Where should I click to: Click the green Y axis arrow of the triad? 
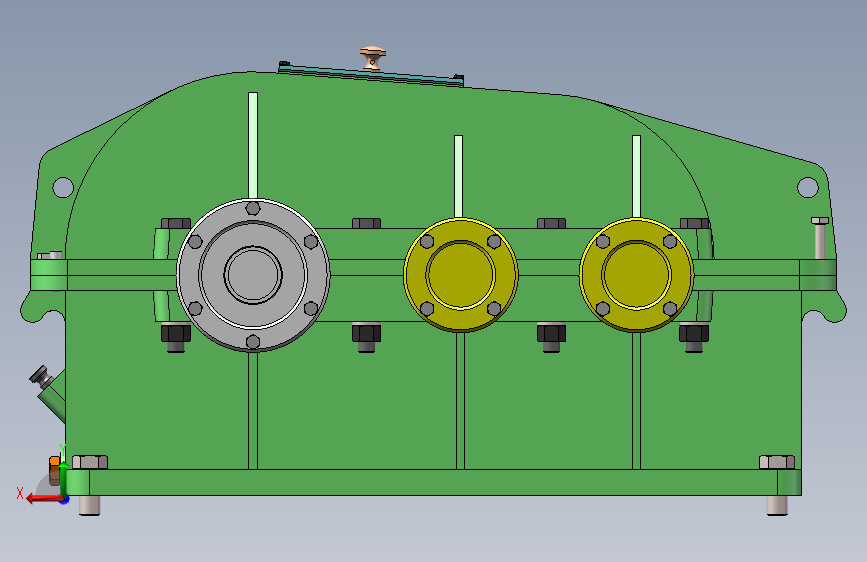pyautogui.click(x=63, y=480)
